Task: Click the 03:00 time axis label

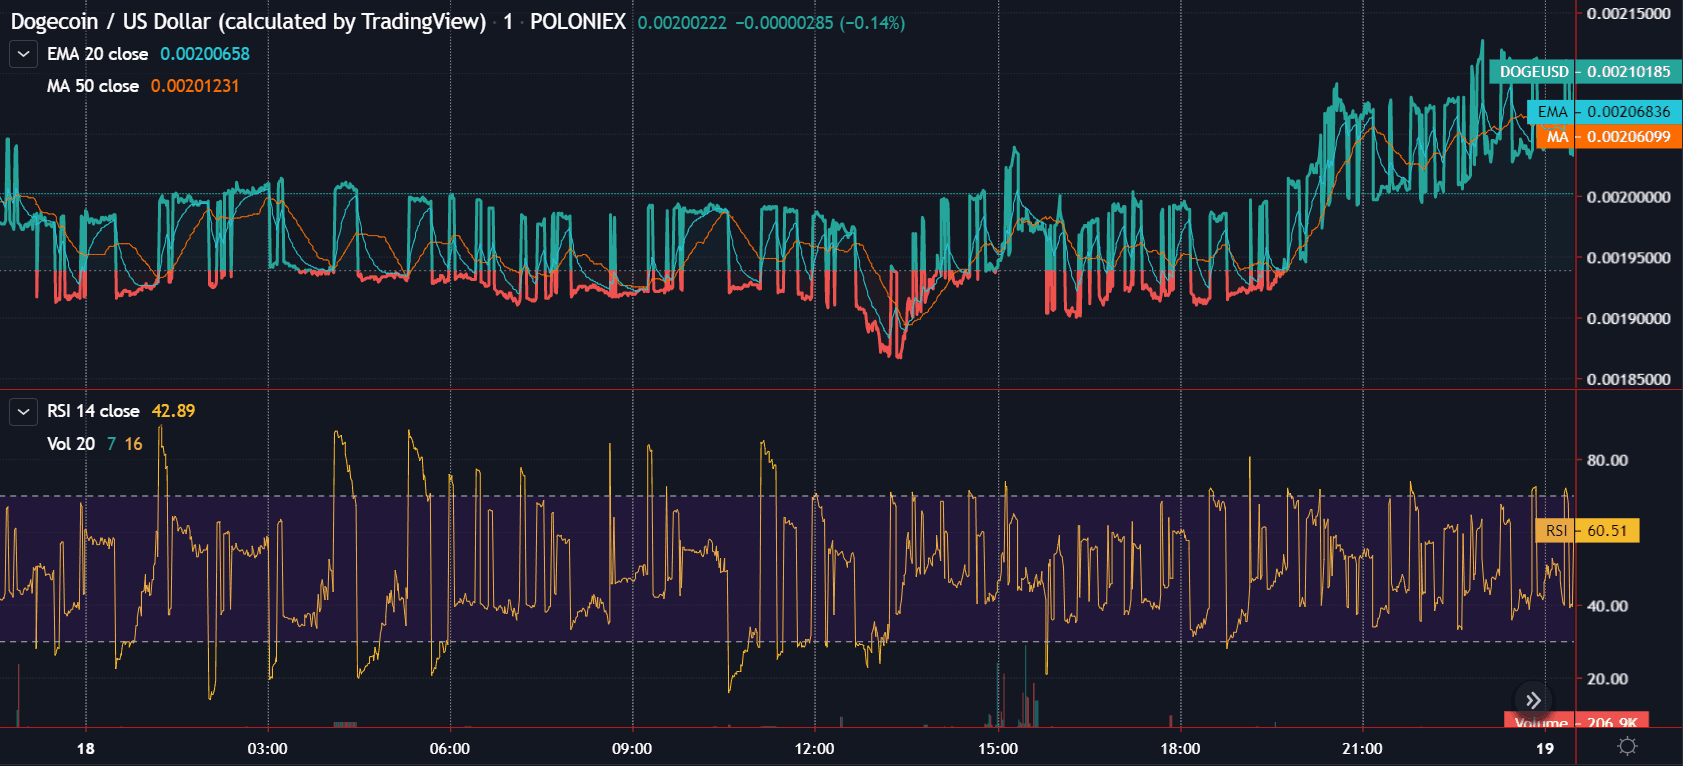Action: pyautogui.click(x=268, y=749)
